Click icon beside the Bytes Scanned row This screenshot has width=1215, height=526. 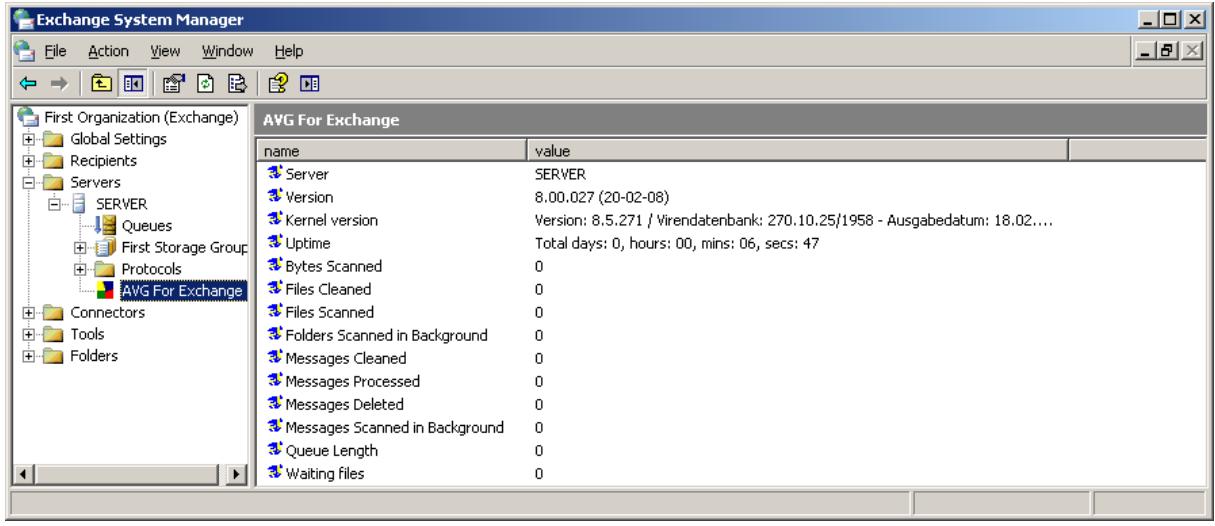coord(274,266)
